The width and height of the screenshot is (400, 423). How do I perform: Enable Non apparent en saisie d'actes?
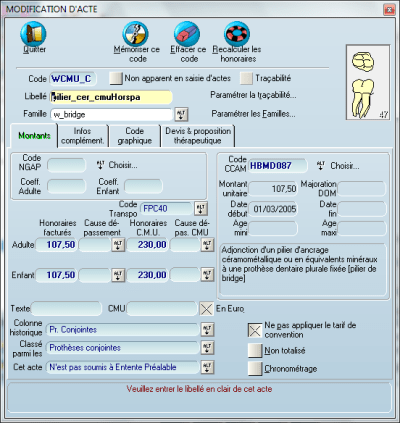[x=116, y=78]
